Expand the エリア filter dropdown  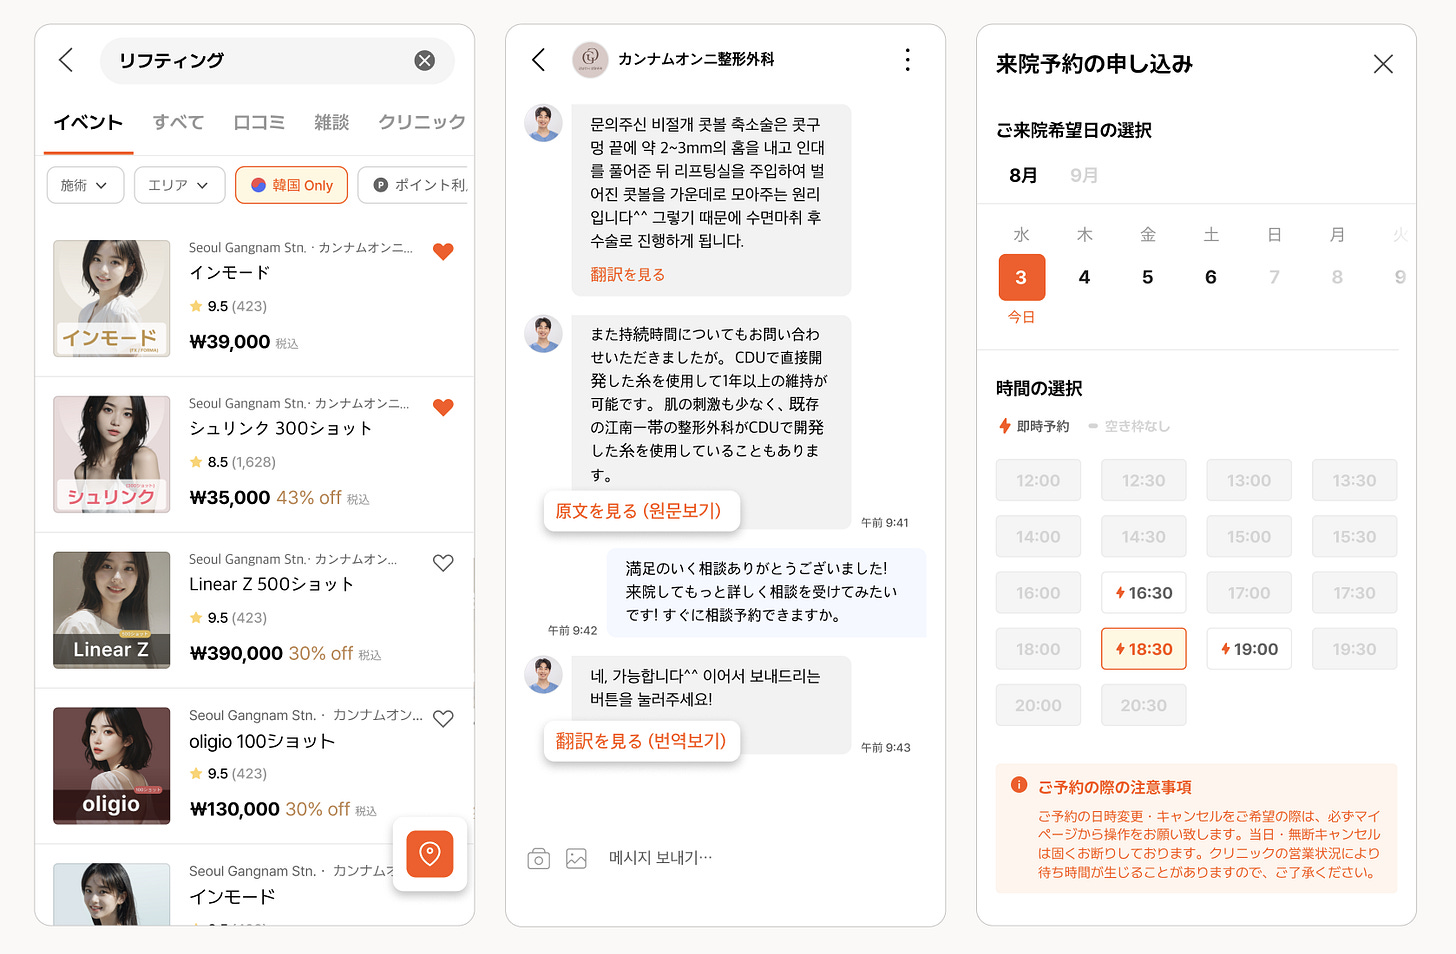[179, 185]
